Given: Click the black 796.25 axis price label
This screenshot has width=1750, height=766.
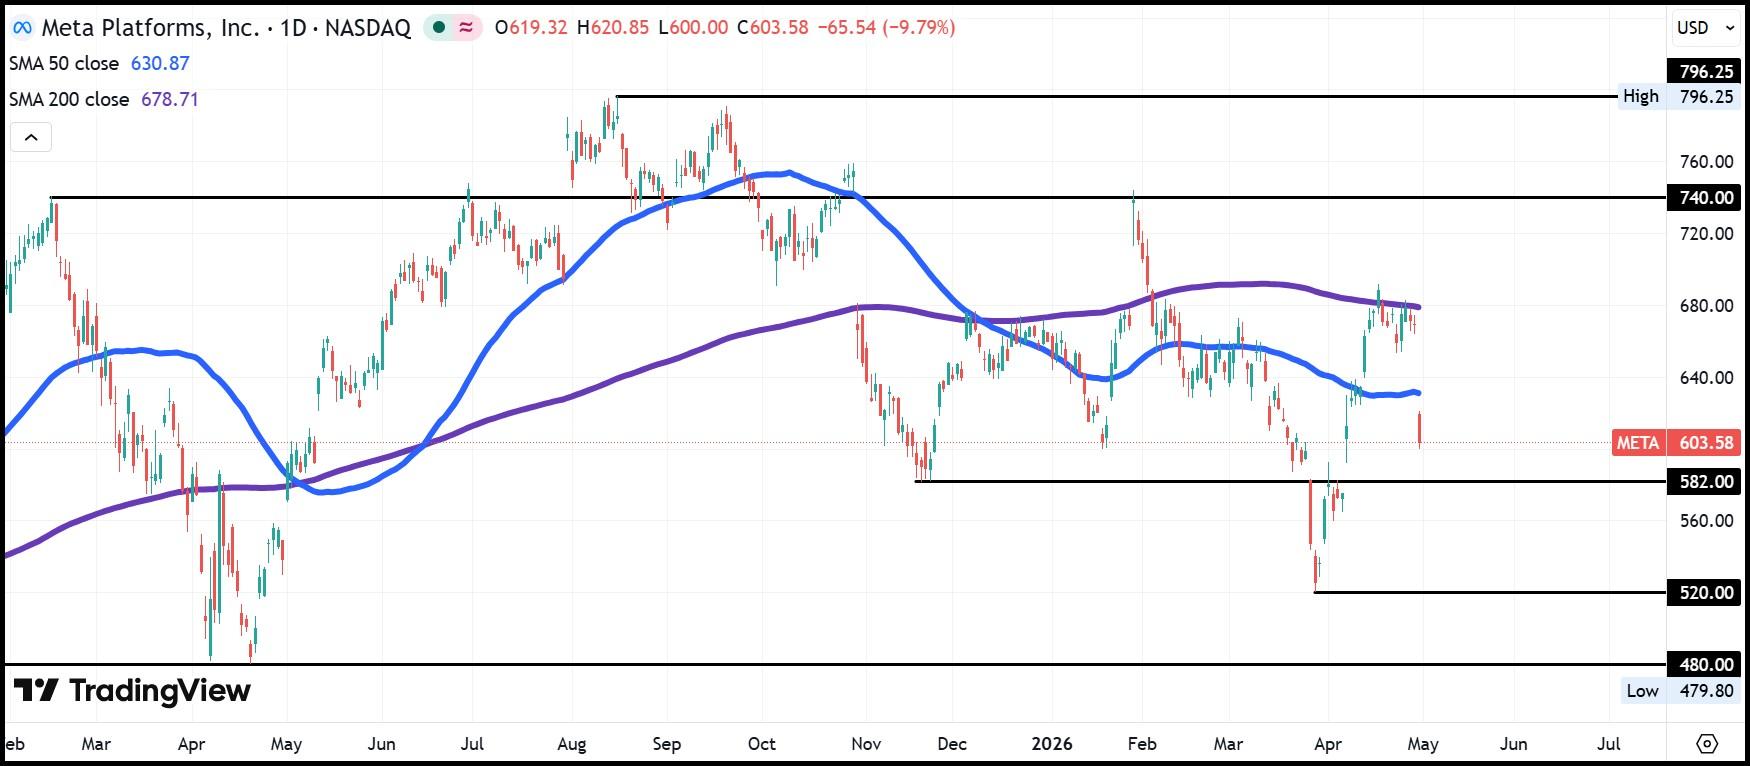Looking at the screenshot, I should [1706, 71].
